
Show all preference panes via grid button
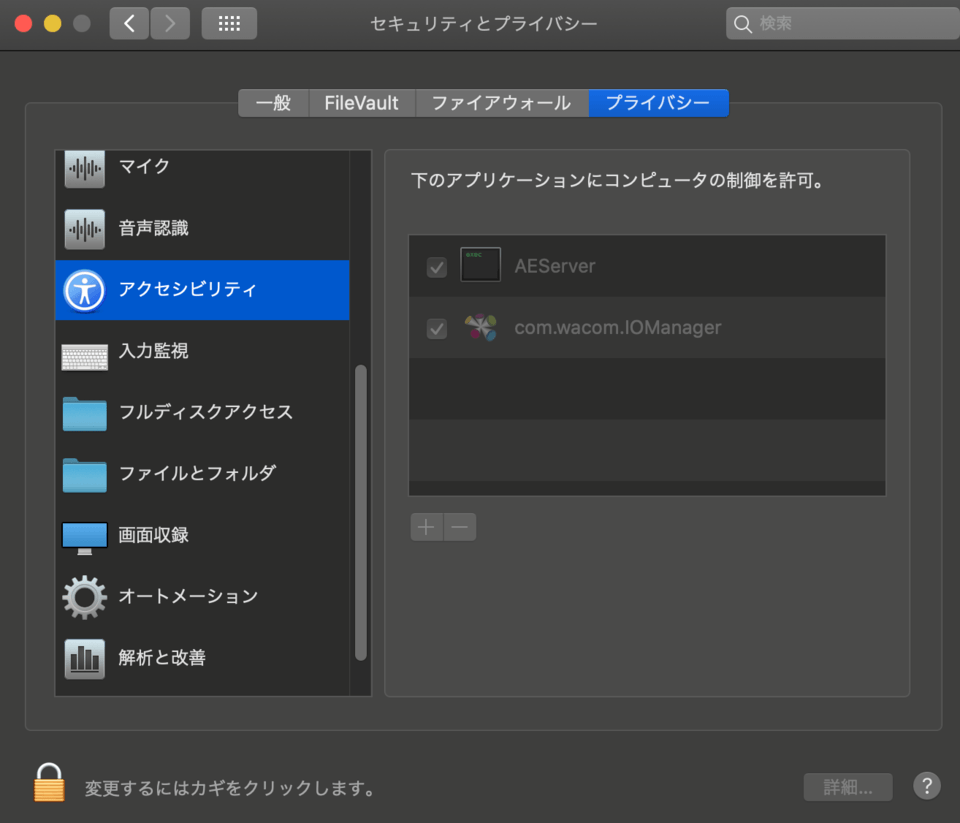tap(229, 23)
